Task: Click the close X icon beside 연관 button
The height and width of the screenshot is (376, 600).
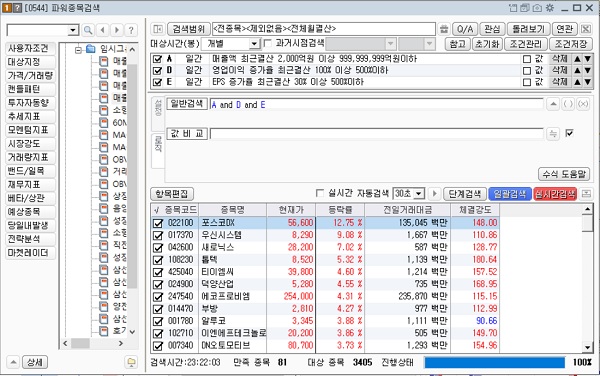Action: (x=585, y=29)
